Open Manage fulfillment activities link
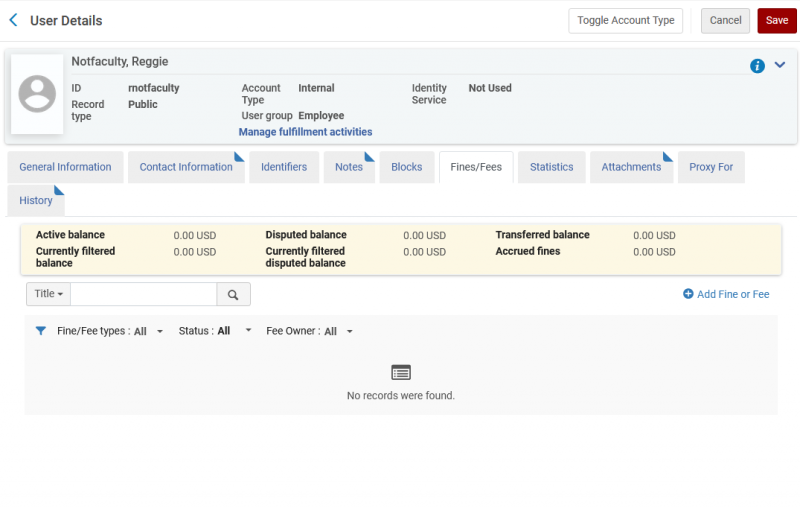The width and height of the screenshot is (800, 508). (306, 132)
